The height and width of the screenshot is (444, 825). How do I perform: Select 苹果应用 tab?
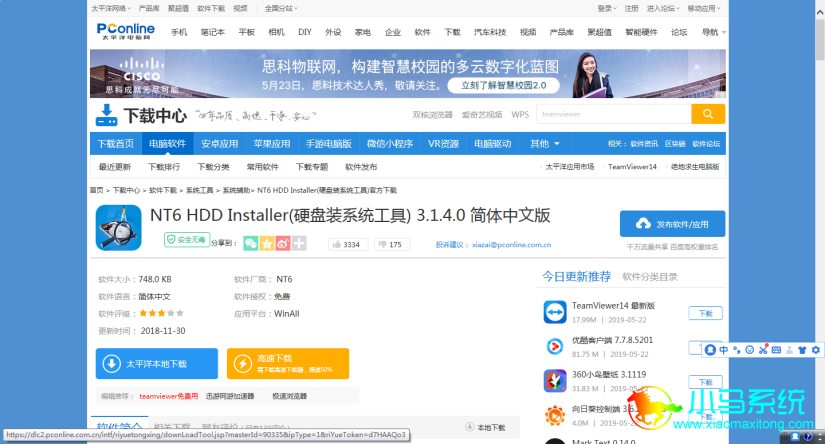271,144
